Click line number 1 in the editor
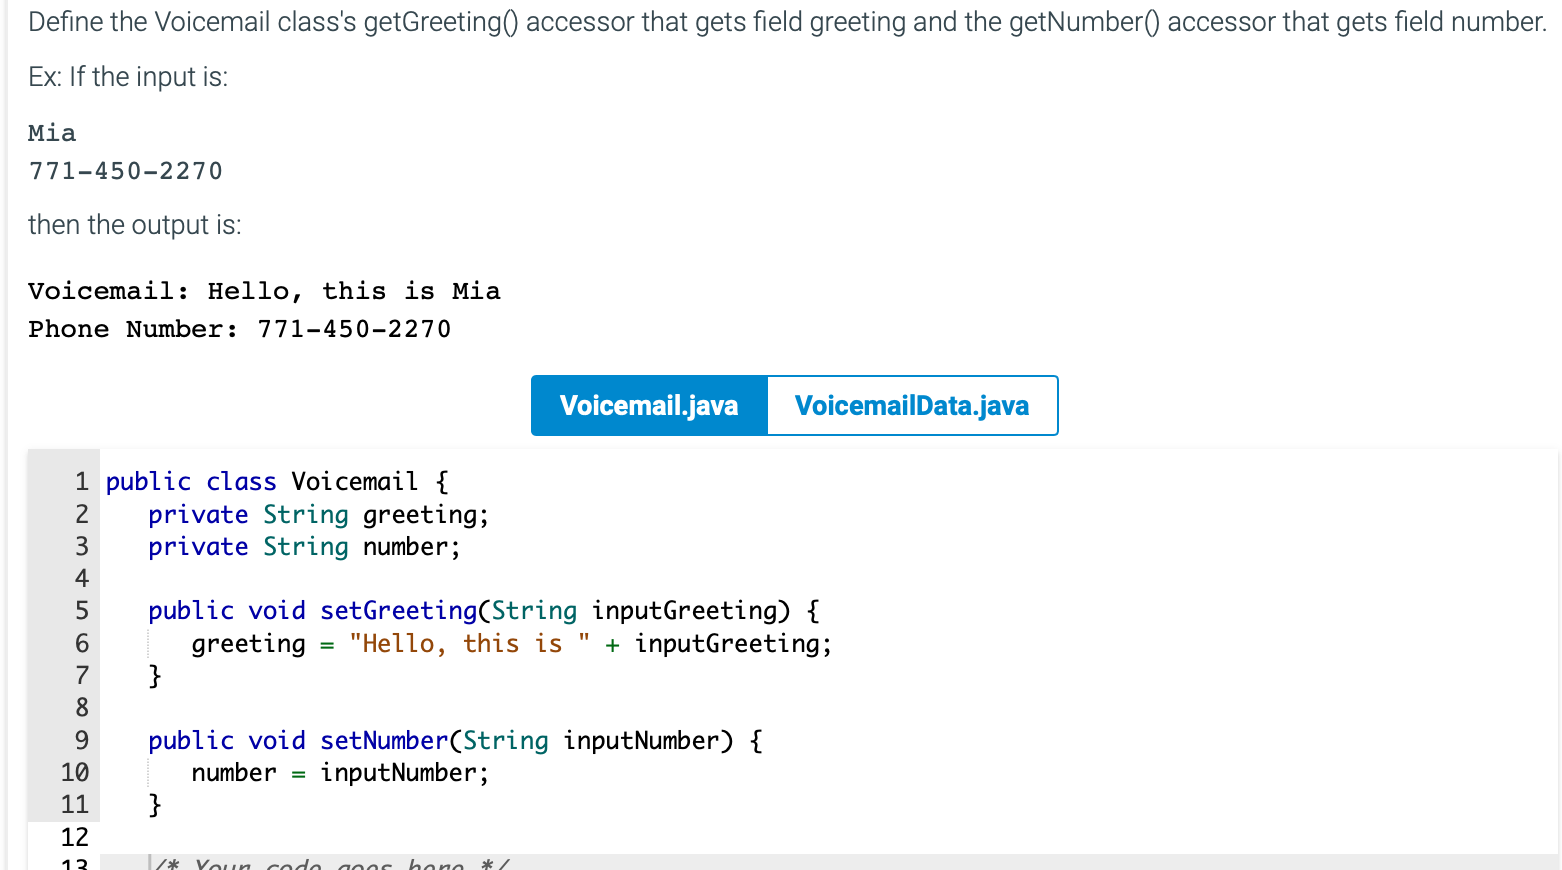The height and width of the screenshot is (870, 1562). (80, 481)
